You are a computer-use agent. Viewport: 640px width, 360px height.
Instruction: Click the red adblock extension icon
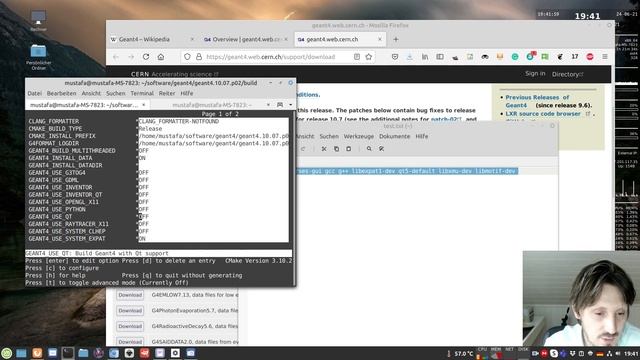tap(590, 57)
